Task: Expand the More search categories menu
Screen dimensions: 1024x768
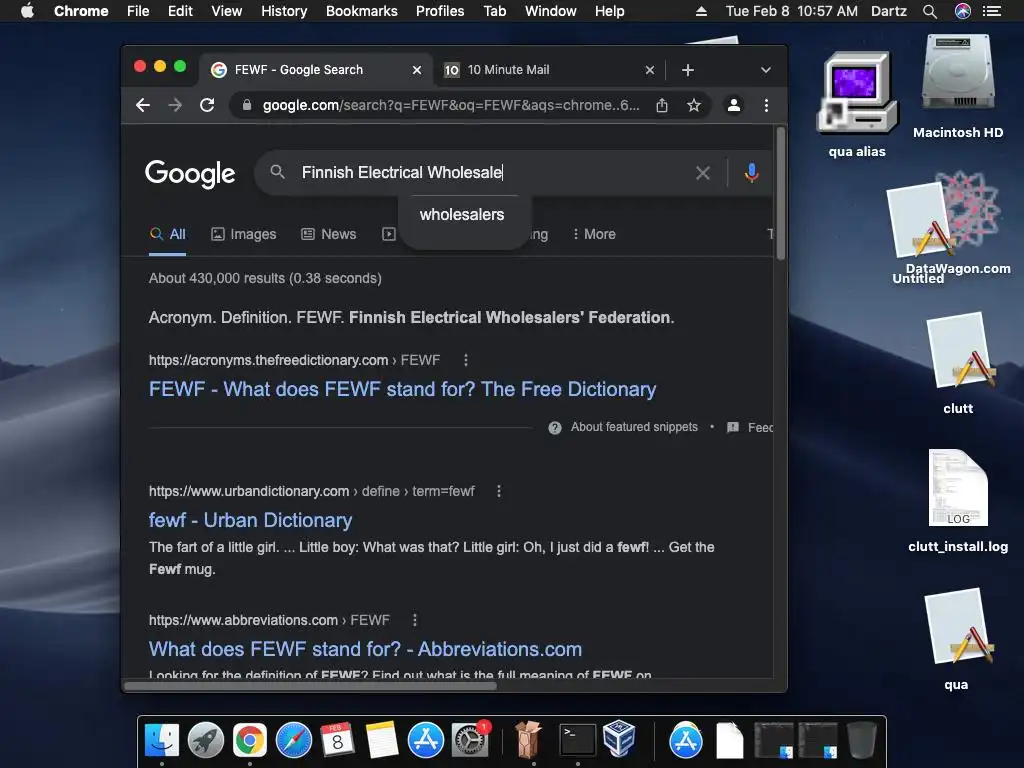Action: pyautogui.click(x=594, y=234)
